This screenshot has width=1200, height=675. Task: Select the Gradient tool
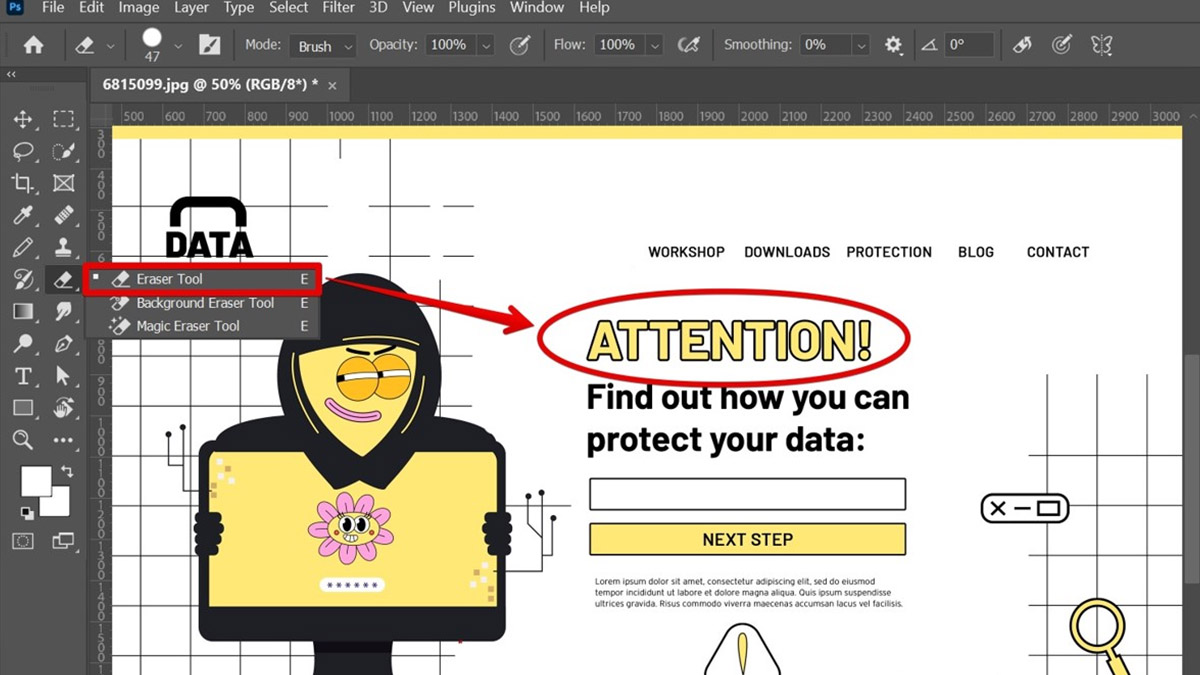(24, 311)
